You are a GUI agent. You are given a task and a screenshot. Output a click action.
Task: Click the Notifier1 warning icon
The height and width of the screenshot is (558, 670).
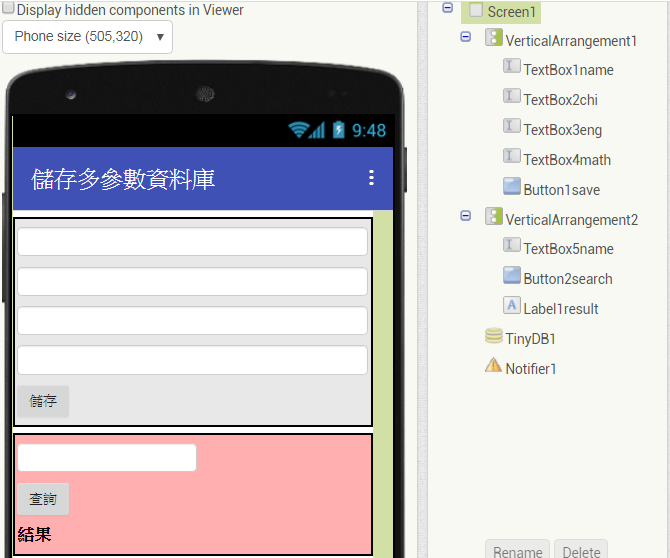point(494,365)
